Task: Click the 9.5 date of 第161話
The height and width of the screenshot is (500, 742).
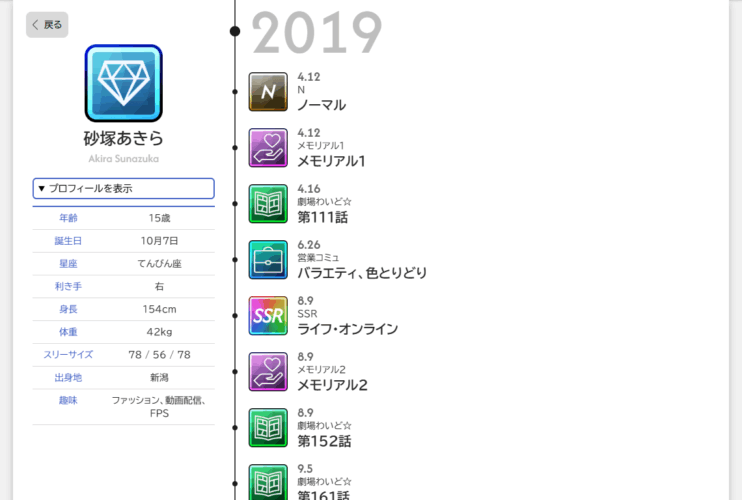Action: click(305, 469)
